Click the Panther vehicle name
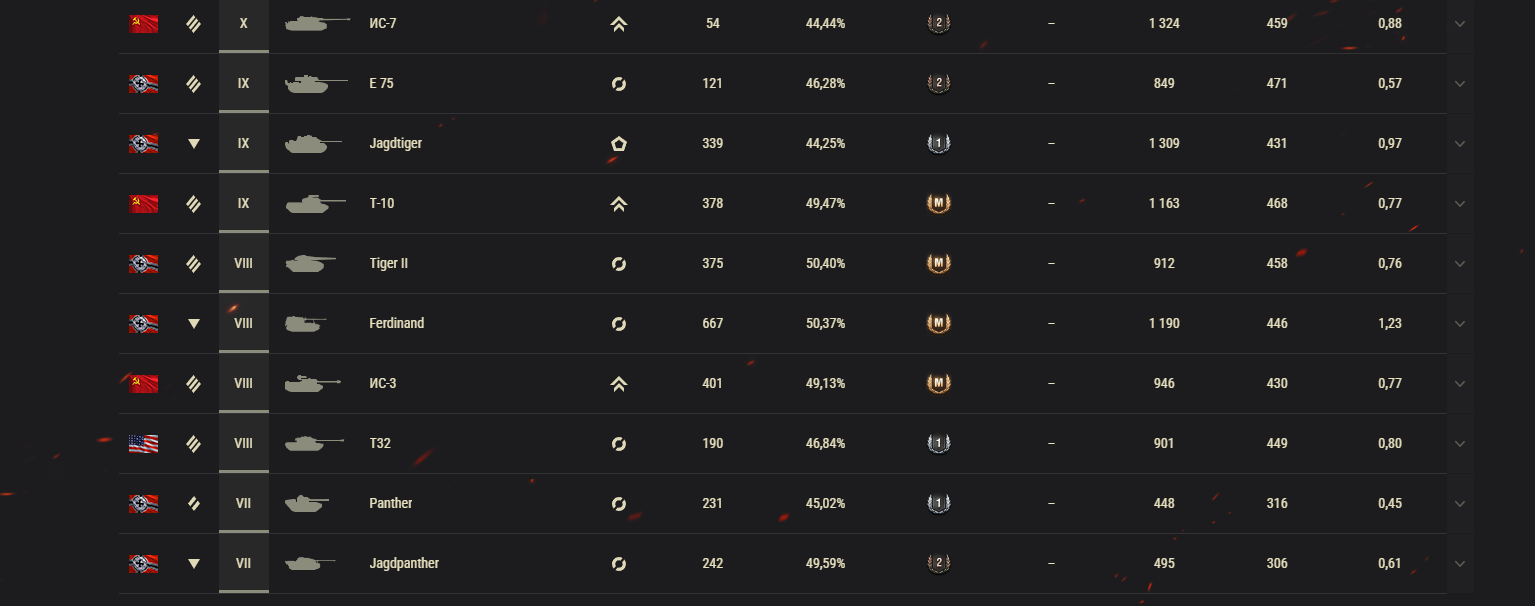Viewport: 1535px width, 606px height. coord(390,504)
